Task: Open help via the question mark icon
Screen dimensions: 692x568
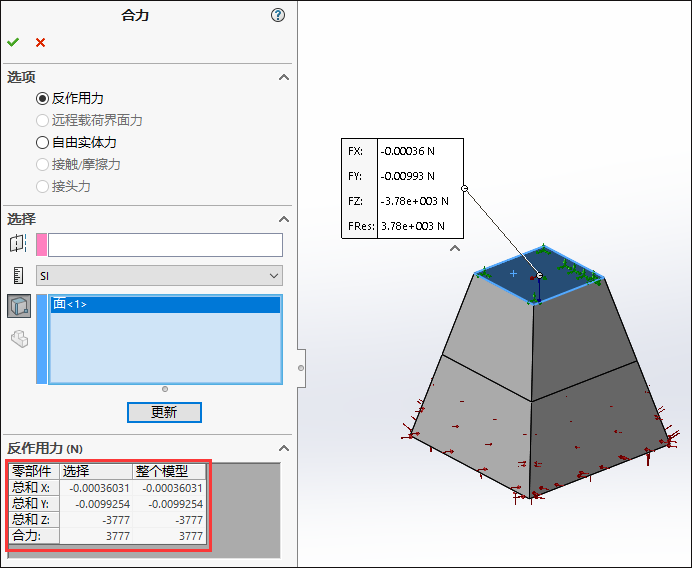Action: tap(278, 15)
